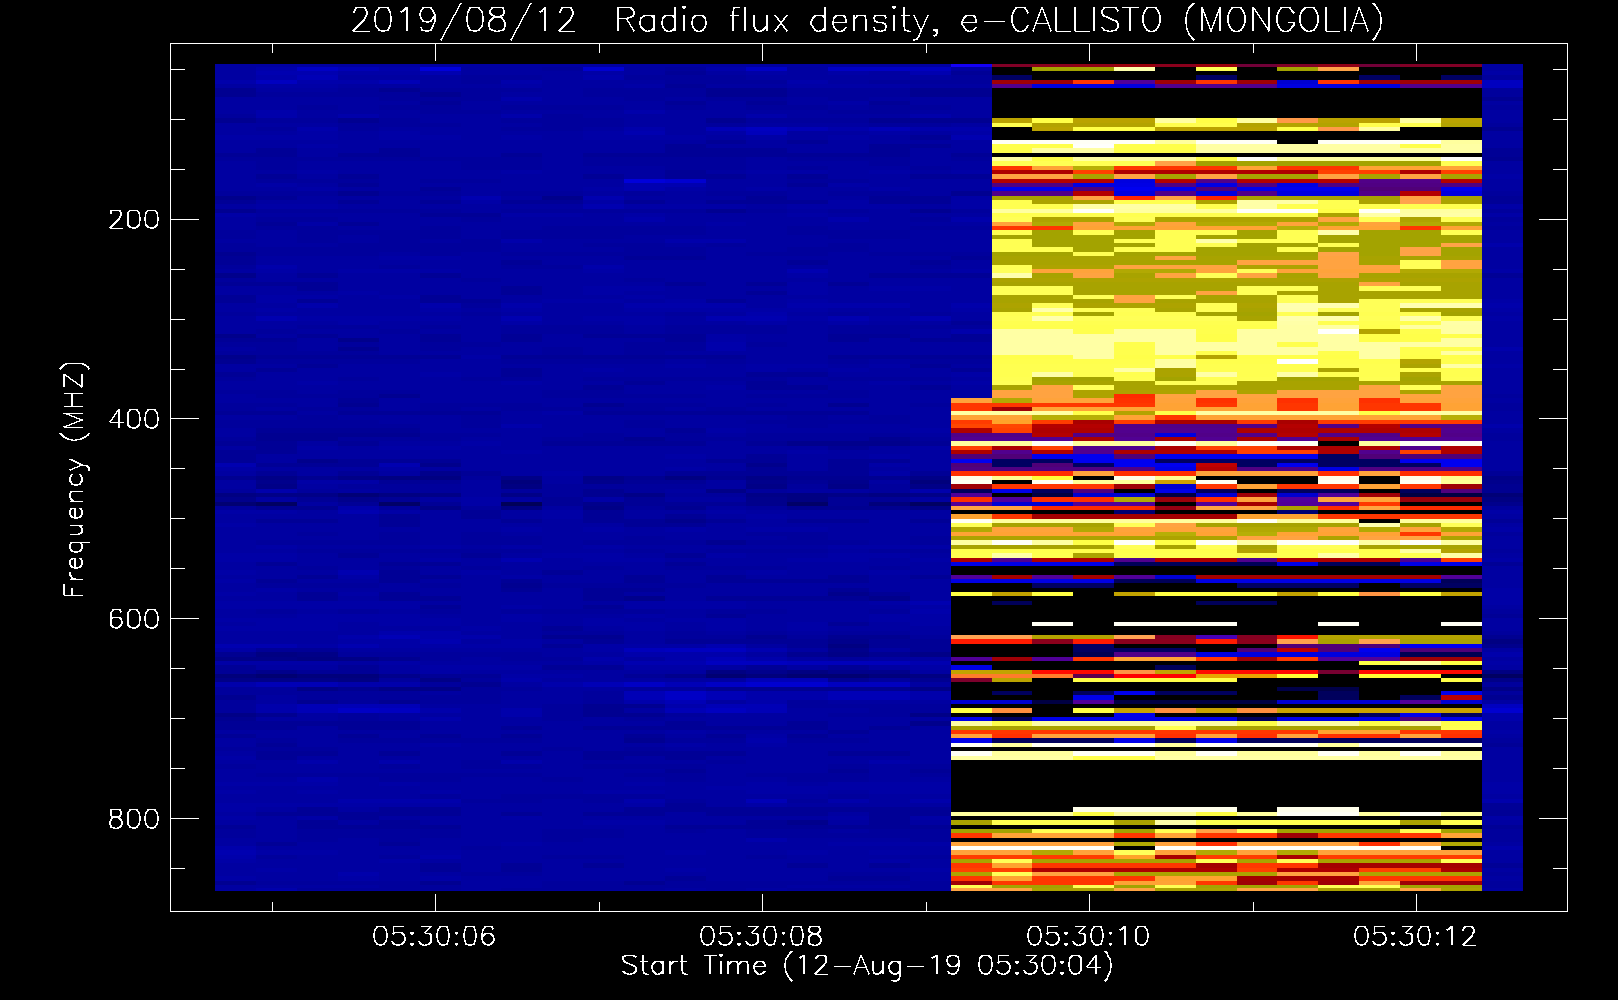Select the 600 frequency tick label

(x=134, y=618)
